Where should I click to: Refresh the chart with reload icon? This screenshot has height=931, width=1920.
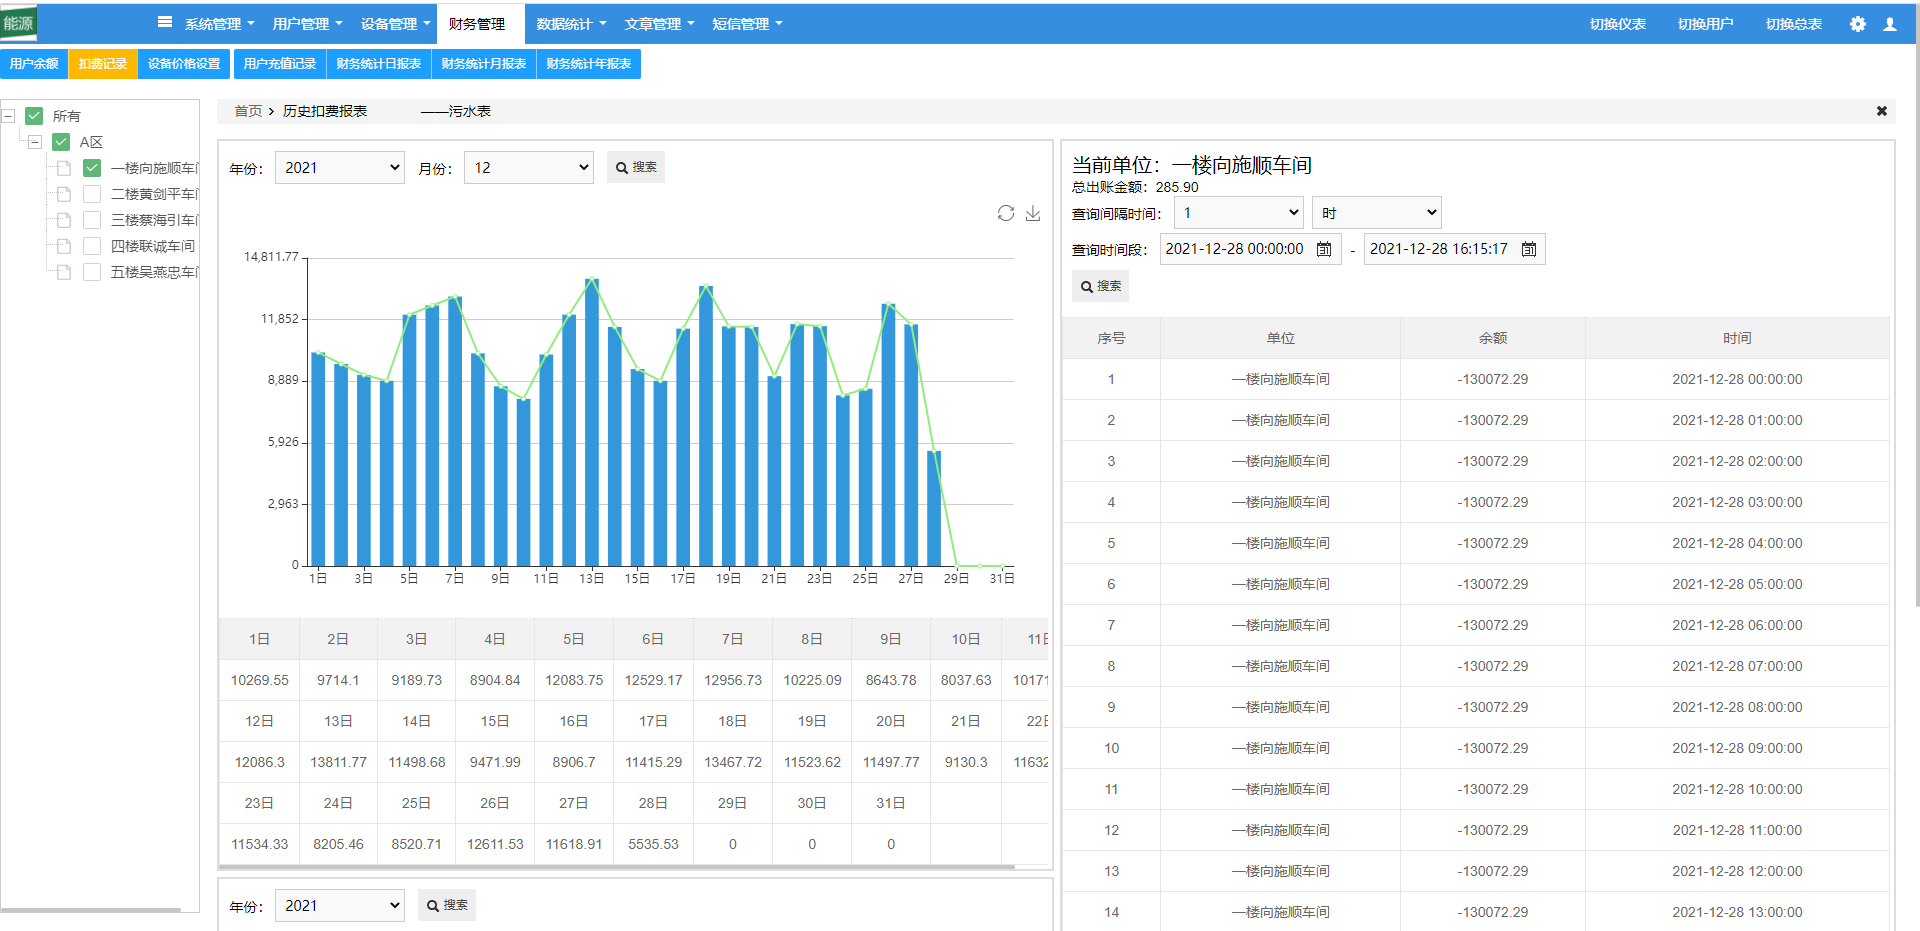point(1006,213)
